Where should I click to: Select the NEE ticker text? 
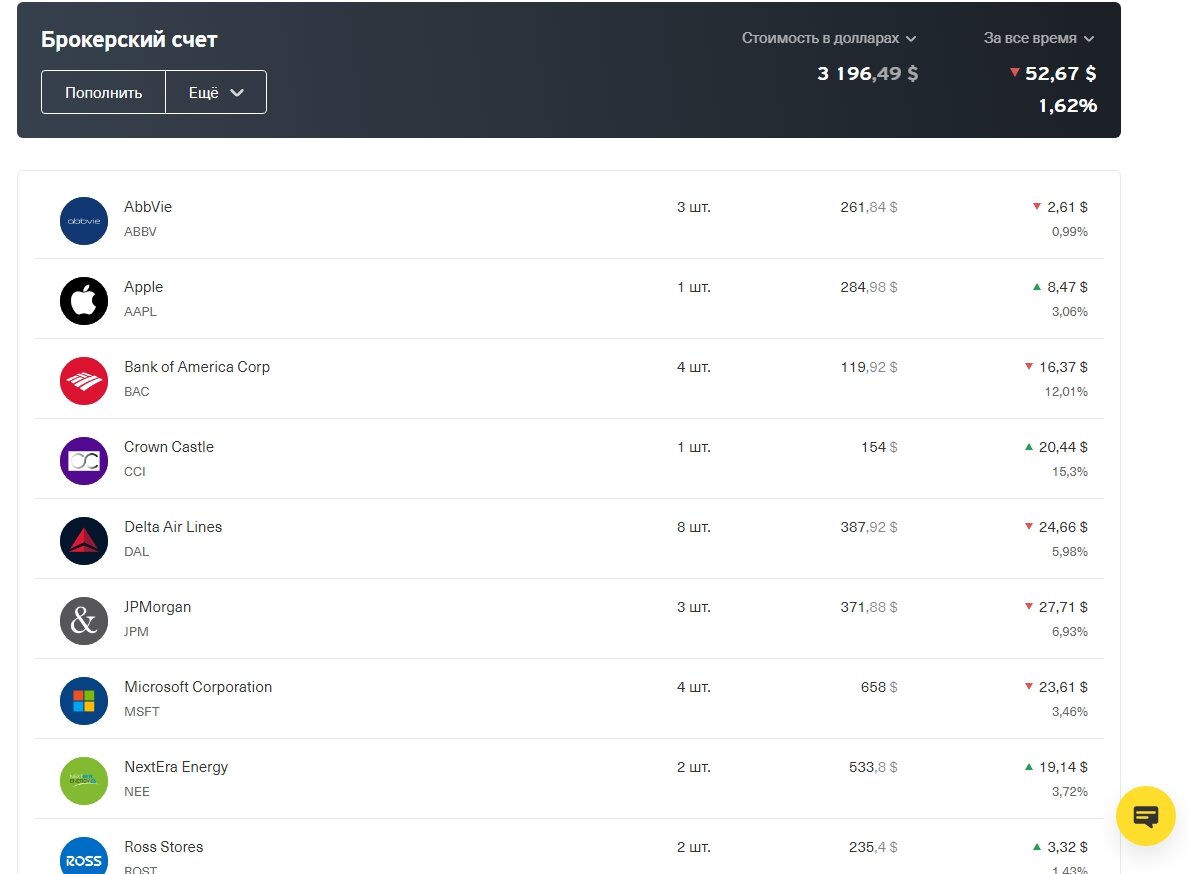137,792
